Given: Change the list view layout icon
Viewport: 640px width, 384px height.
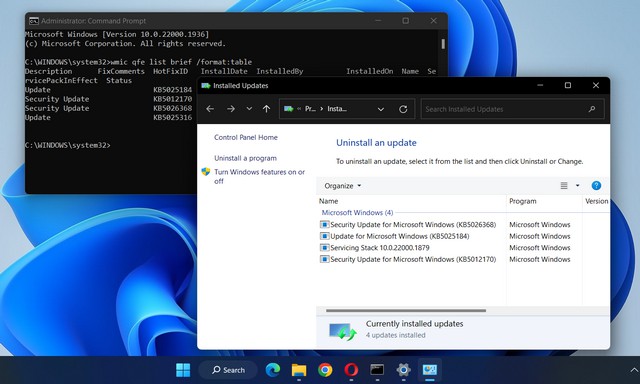Looking at the screenshot, I should (x=564, y=186).
